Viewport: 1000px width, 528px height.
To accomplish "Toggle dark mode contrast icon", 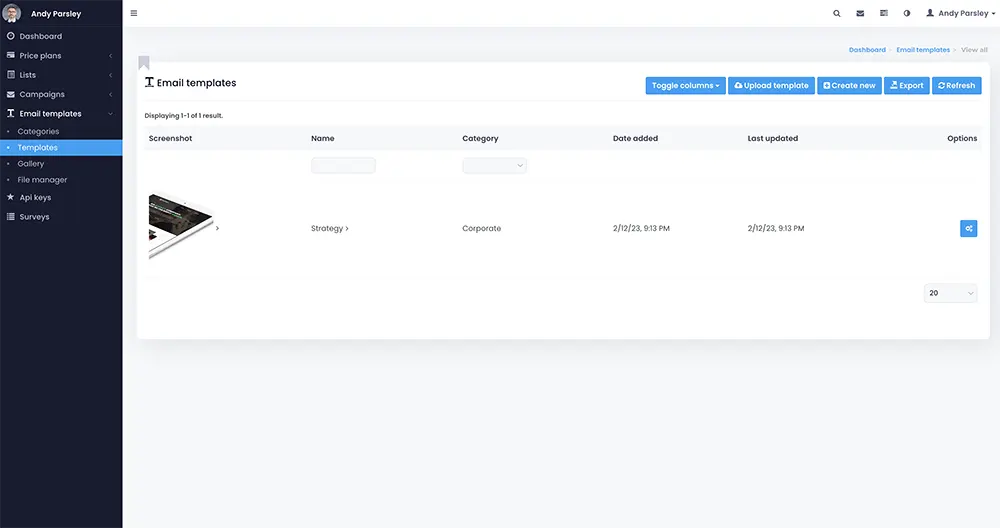I will pos(907,13).
